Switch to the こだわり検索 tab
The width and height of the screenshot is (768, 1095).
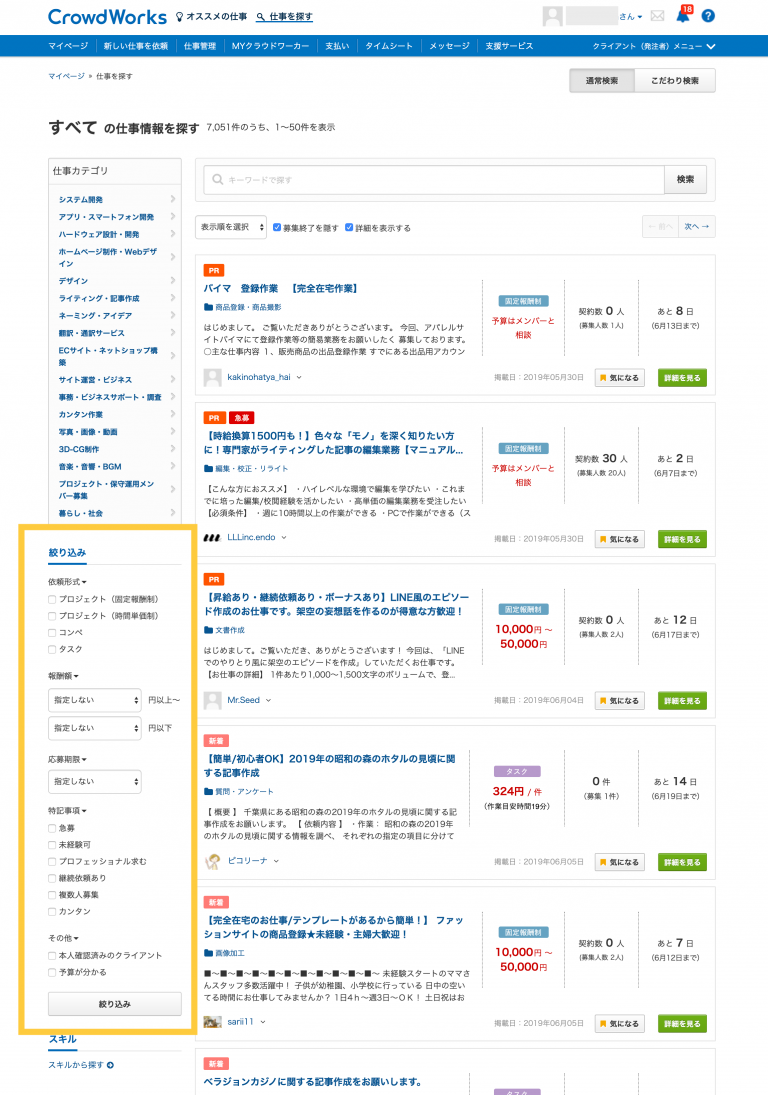[675, 80]
